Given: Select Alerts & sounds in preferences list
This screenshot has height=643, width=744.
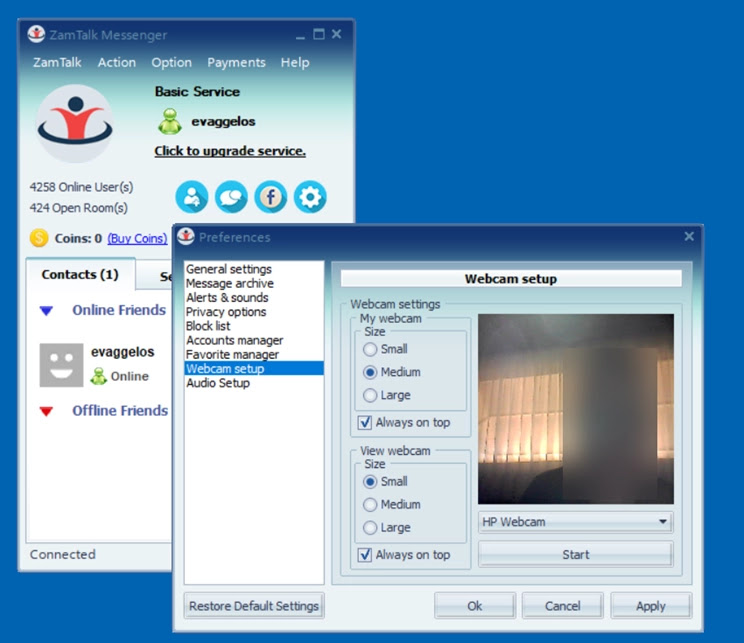Looking at the screenshot, I should 254,298.
